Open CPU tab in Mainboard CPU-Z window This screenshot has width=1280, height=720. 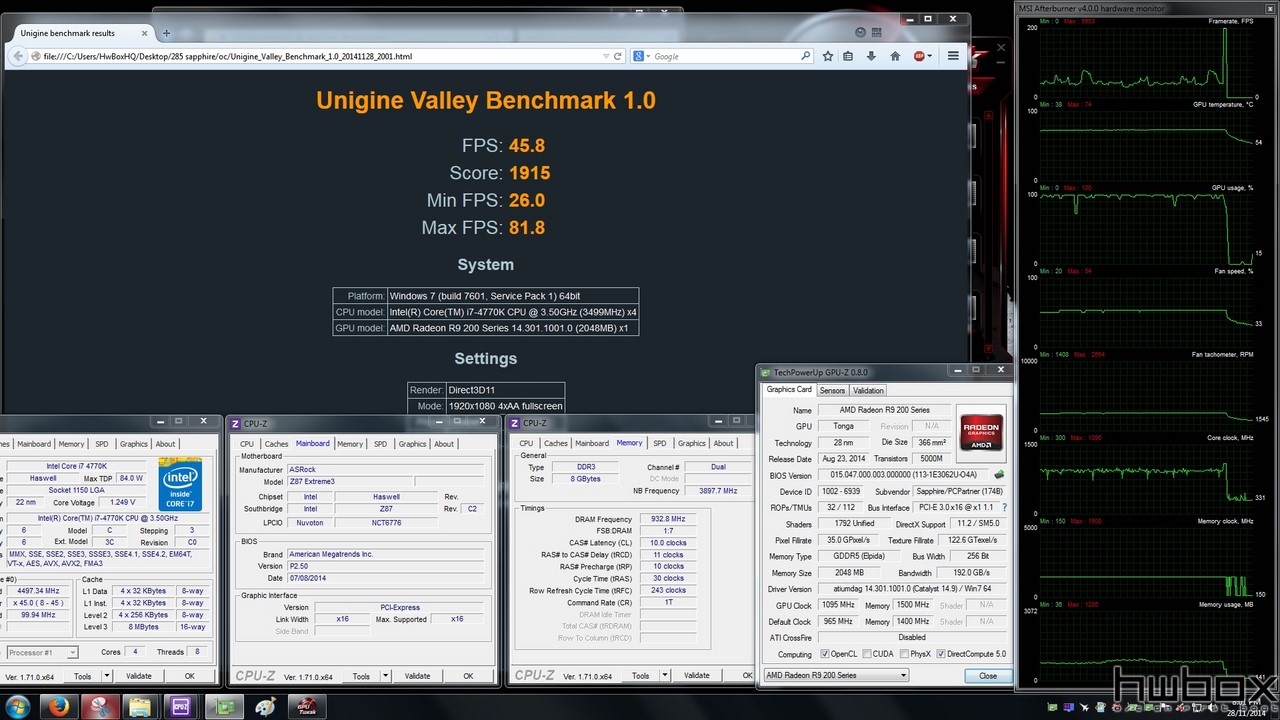(247, 444)
